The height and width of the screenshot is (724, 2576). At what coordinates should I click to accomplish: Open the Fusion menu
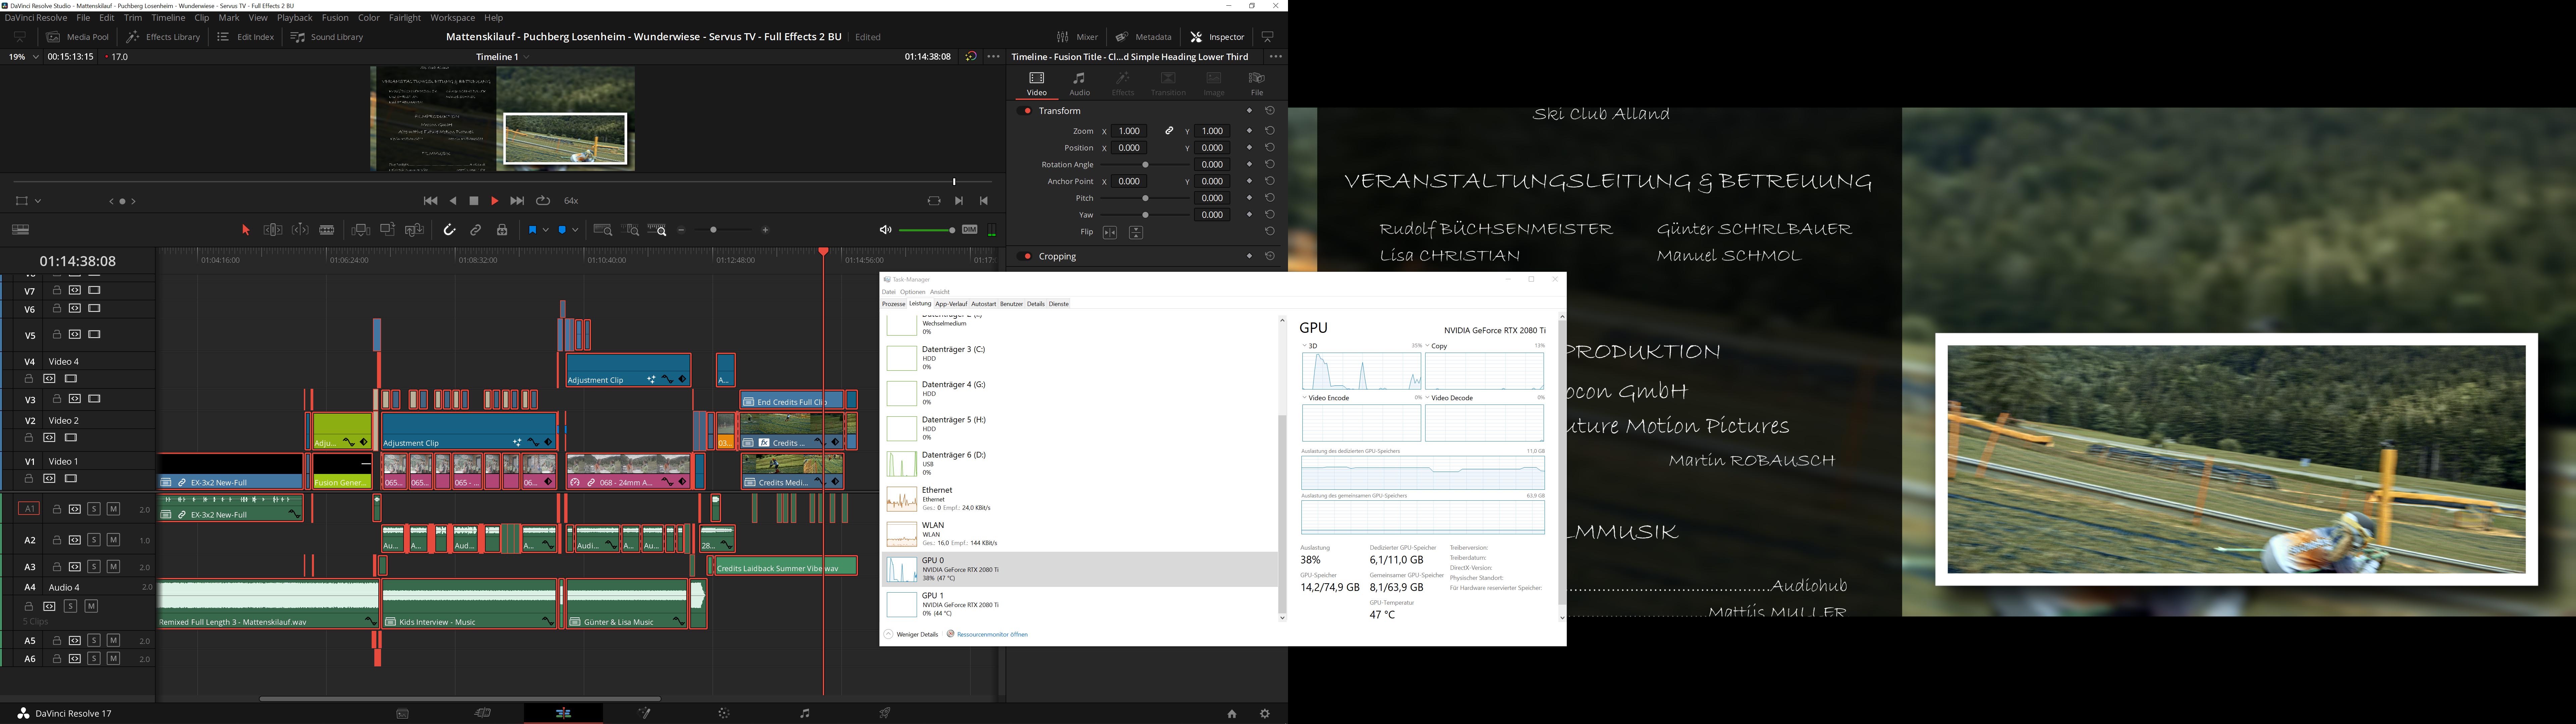click(x=335, y=18)
